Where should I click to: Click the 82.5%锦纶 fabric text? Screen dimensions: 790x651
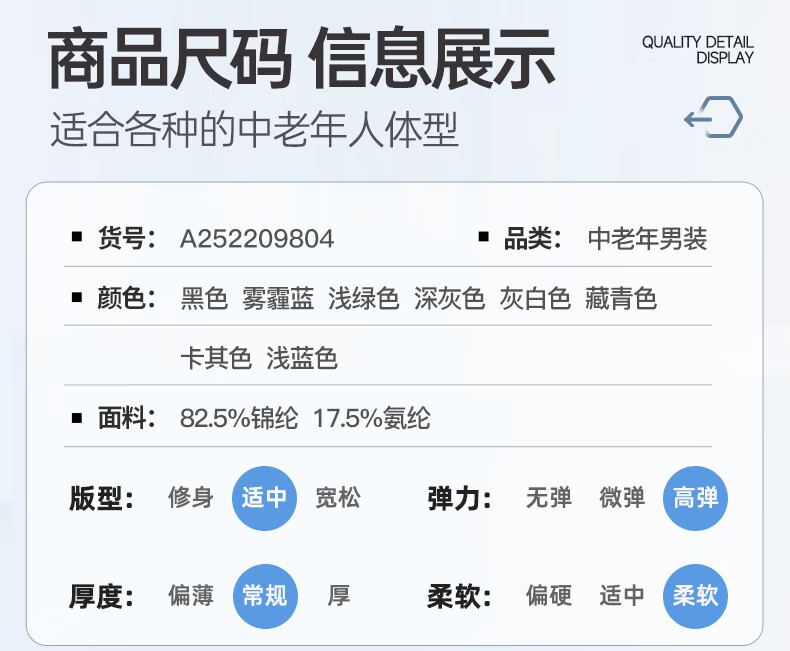click(x=239, y=418)
